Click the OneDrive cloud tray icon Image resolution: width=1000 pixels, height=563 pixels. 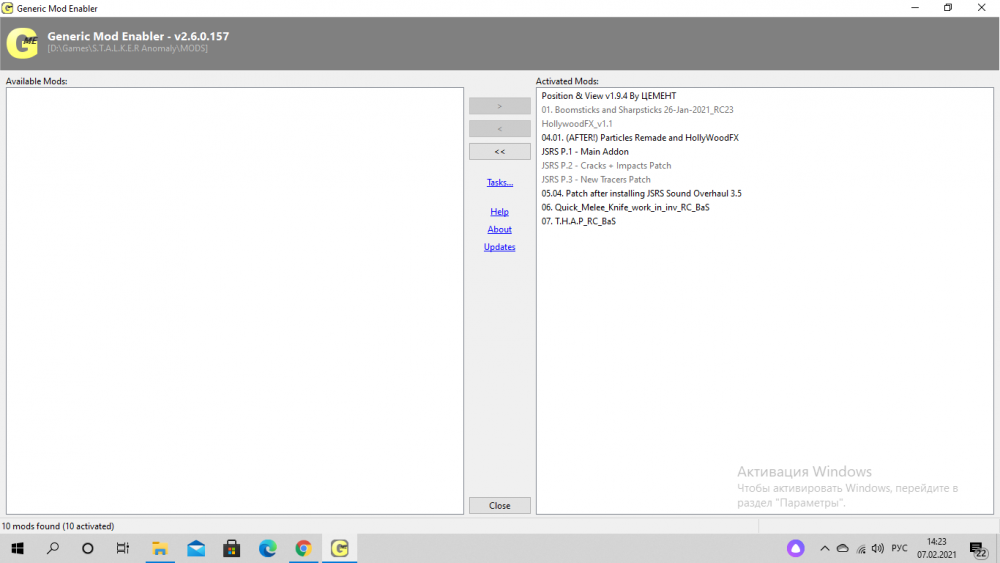coord(842,548)
